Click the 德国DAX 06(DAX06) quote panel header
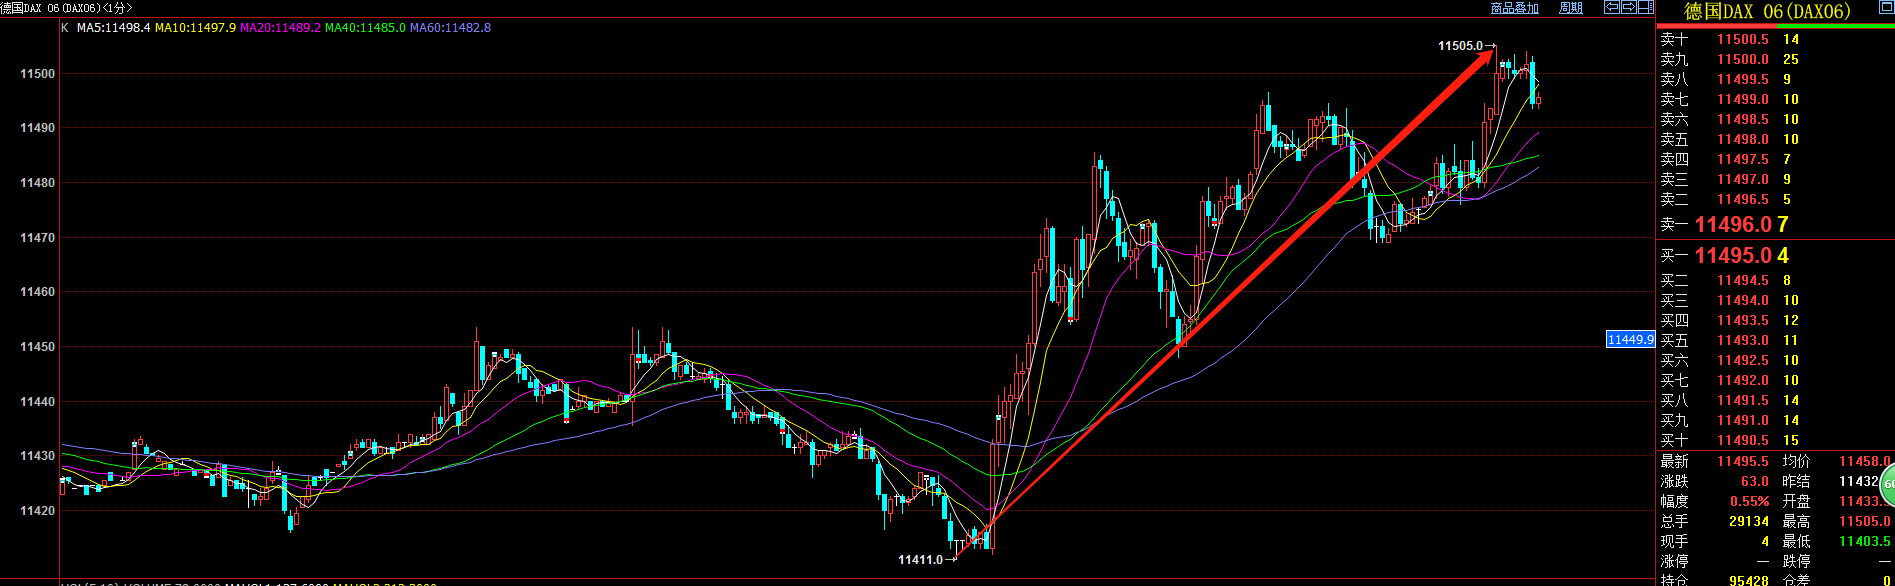 [x=1768, y=11]
